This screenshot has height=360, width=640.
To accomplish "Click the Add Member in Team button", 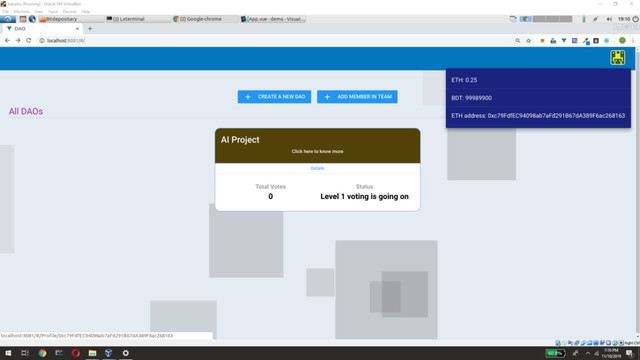I will pos(357,97).
